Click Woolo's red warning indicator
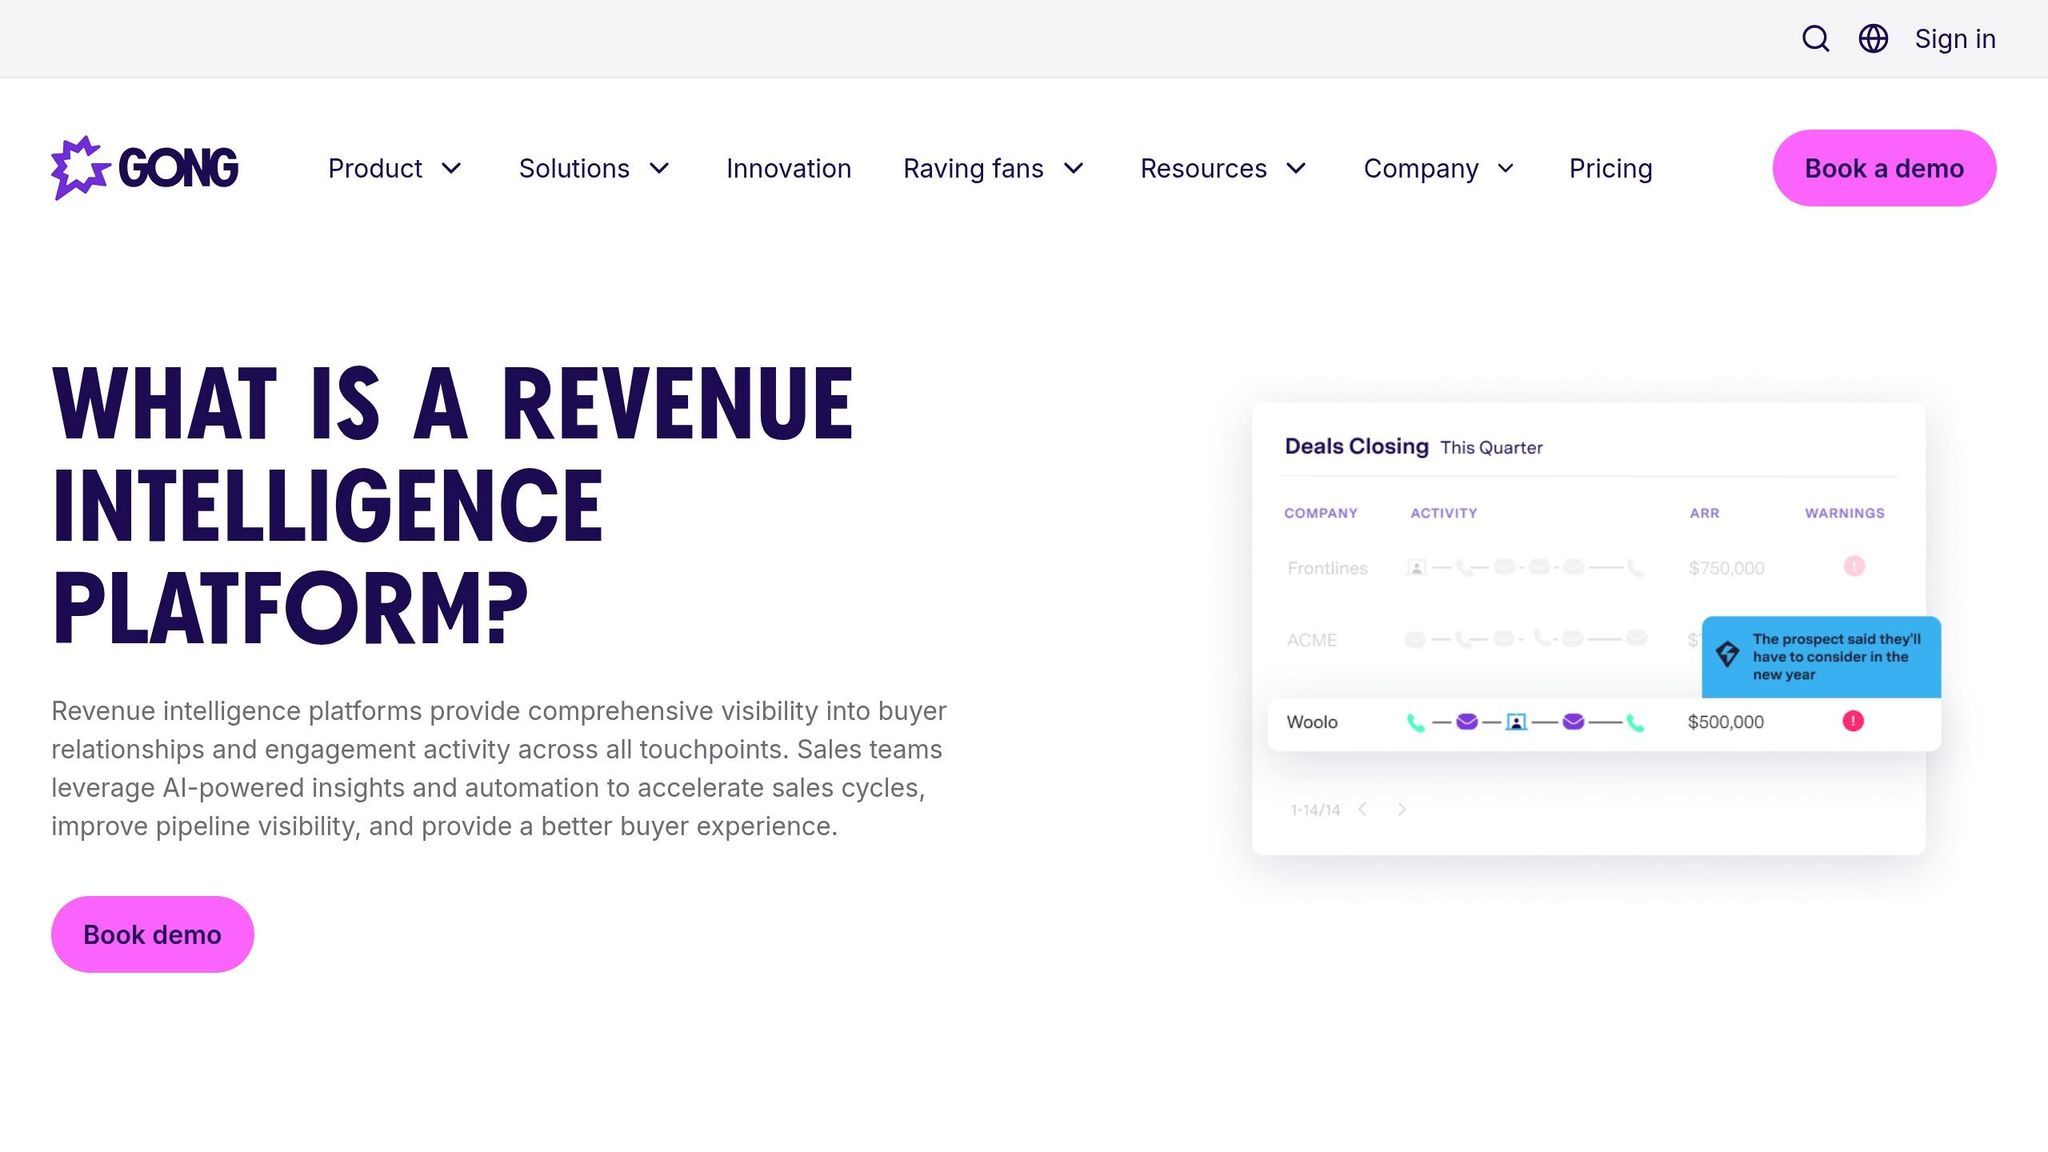 click(x=1853, y=721)
